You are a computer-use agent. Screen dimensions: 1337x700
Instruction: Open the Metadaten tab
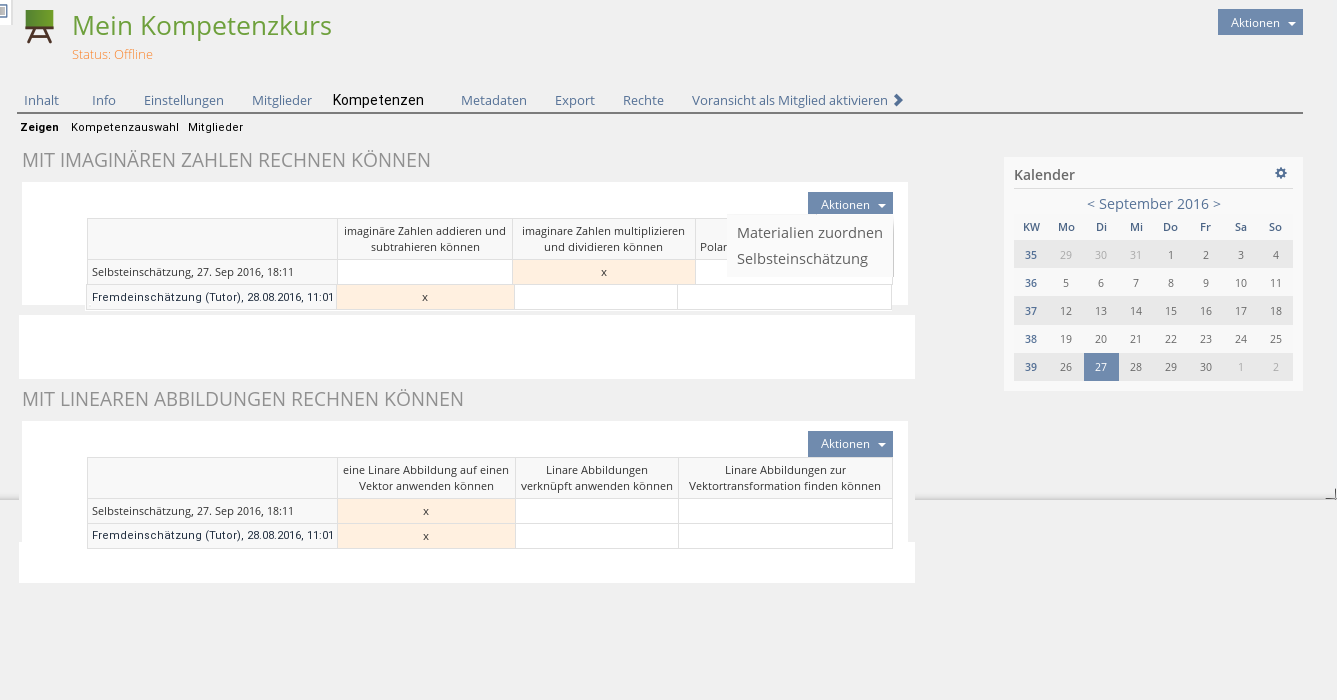click(493, 100)
